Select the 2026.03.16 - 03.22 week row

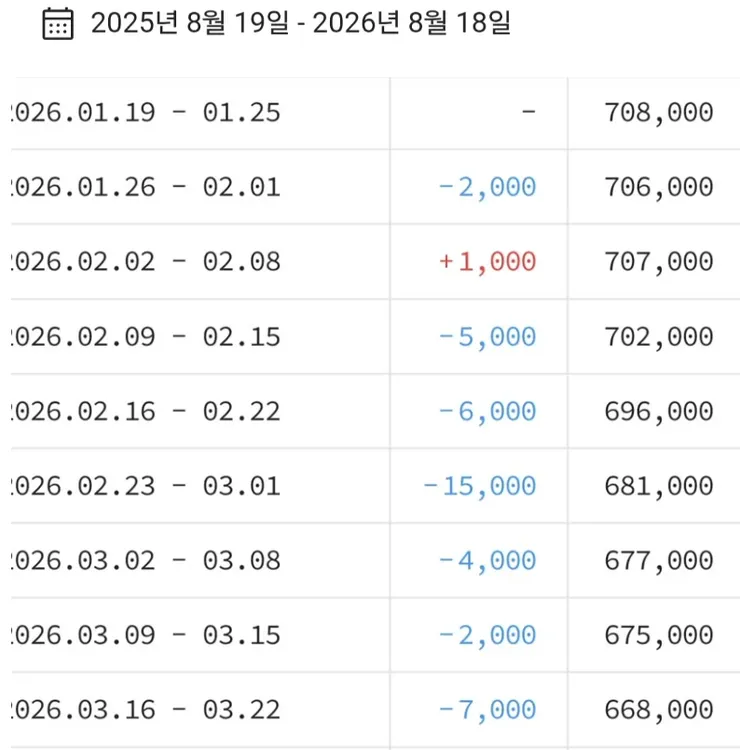pos(376,710)
